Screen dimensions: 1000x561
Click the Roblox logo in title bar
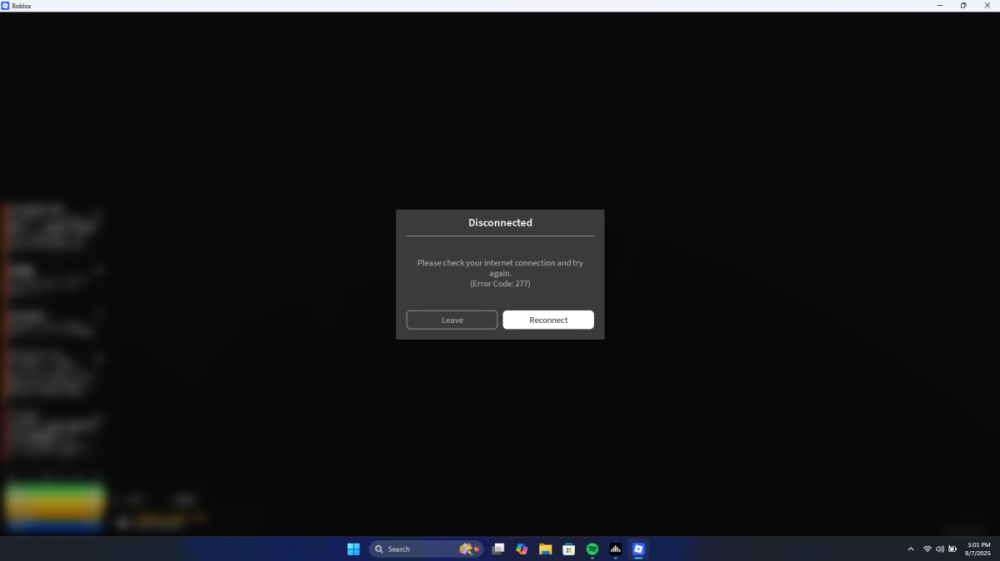(x=6, y=5)
